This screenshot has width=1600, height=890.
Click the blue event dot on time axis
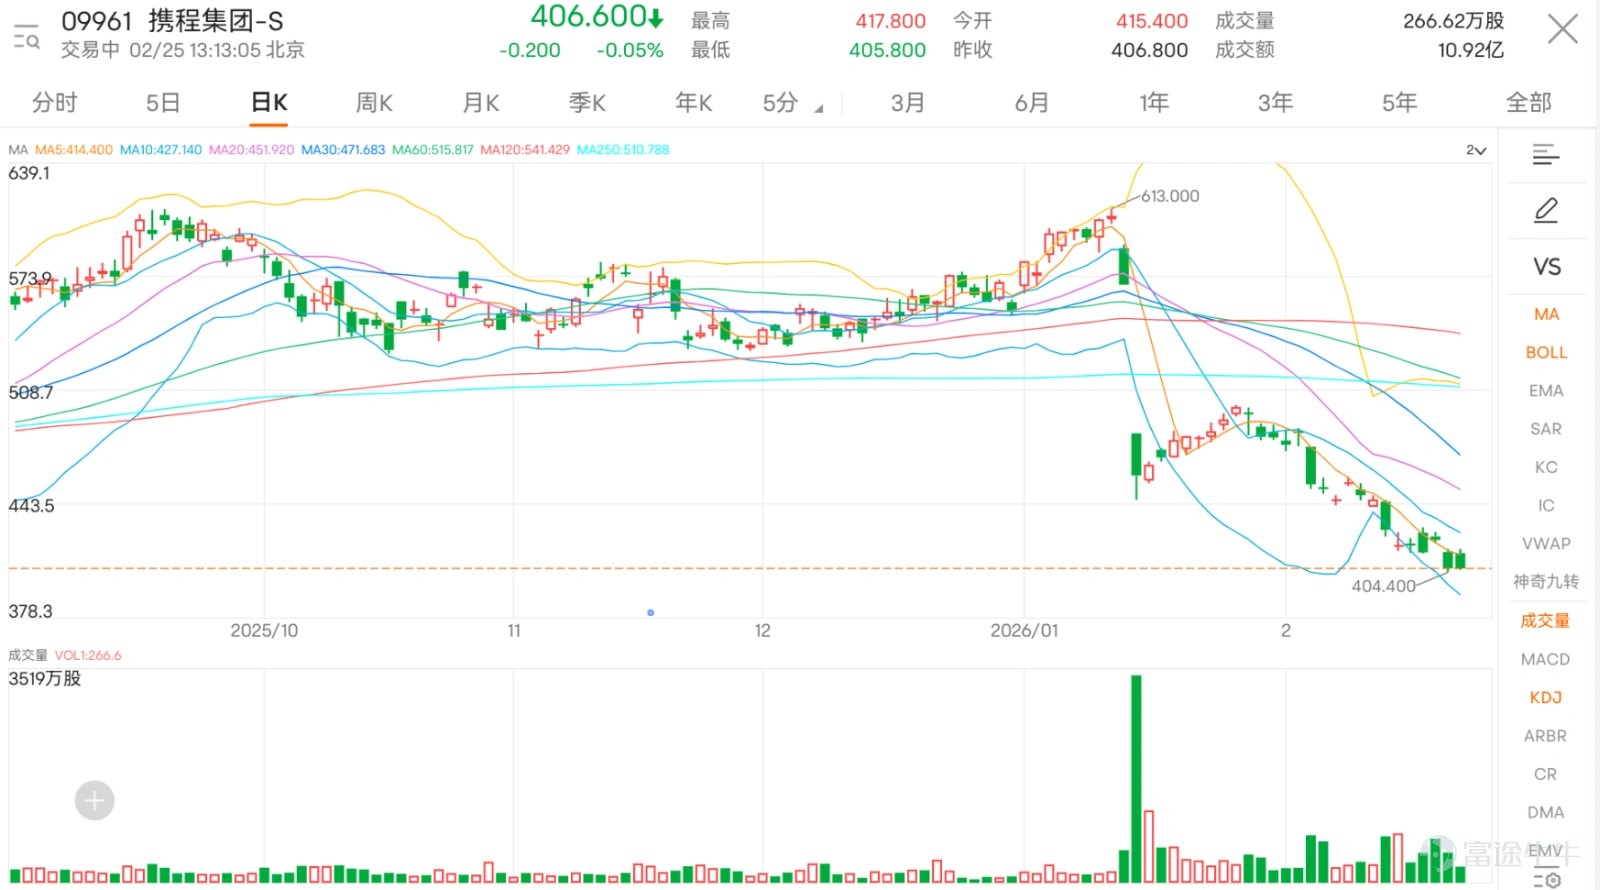650,612
